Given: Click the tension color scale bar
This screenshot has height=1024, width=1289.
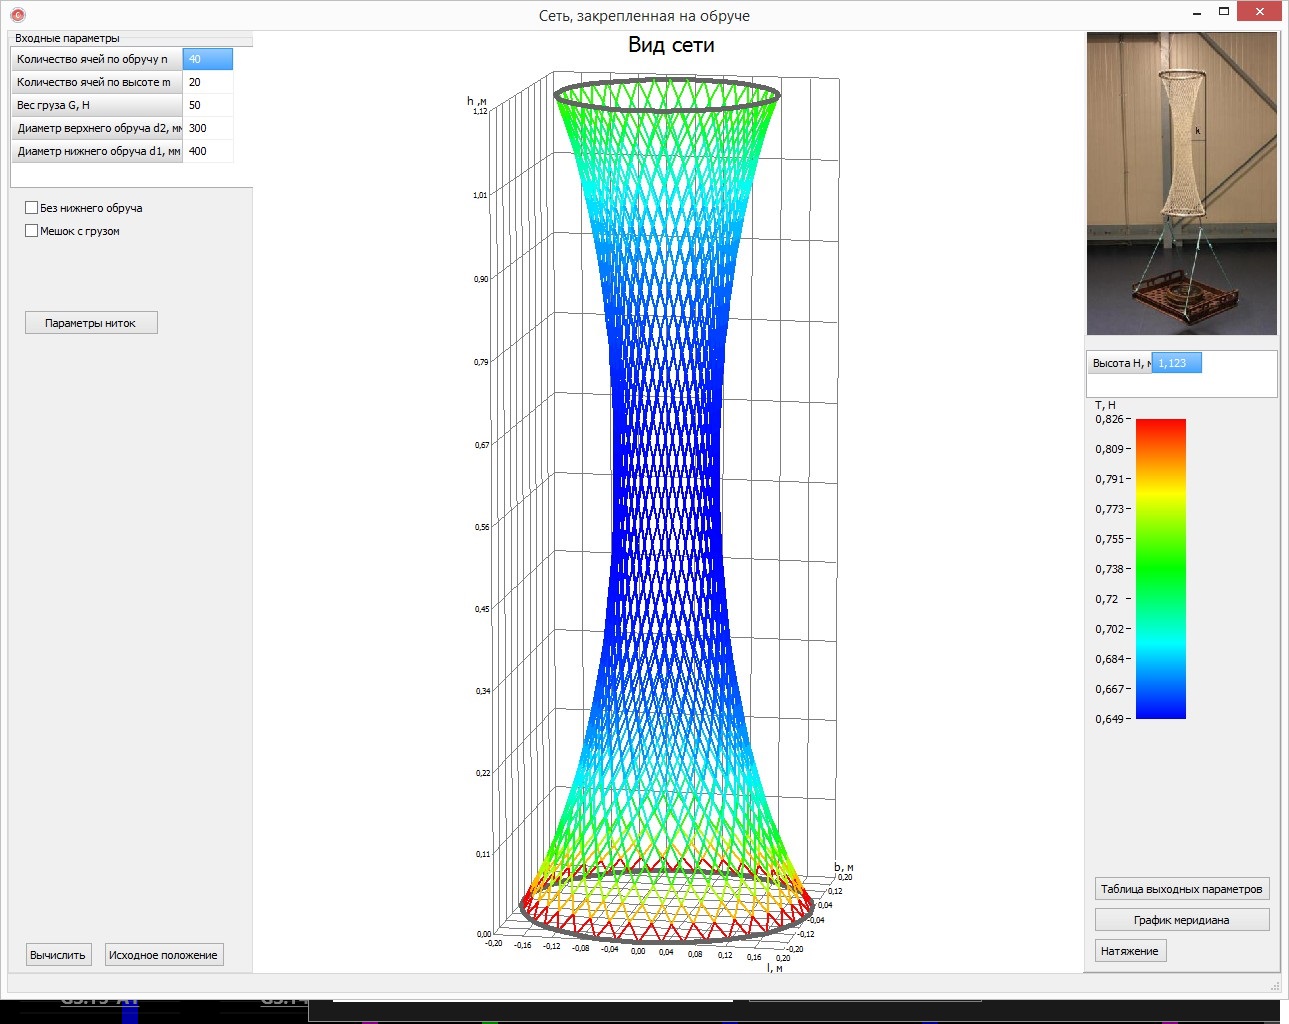Looking at the screenshot, I should pyautogui.click(x=1161, y=569).
